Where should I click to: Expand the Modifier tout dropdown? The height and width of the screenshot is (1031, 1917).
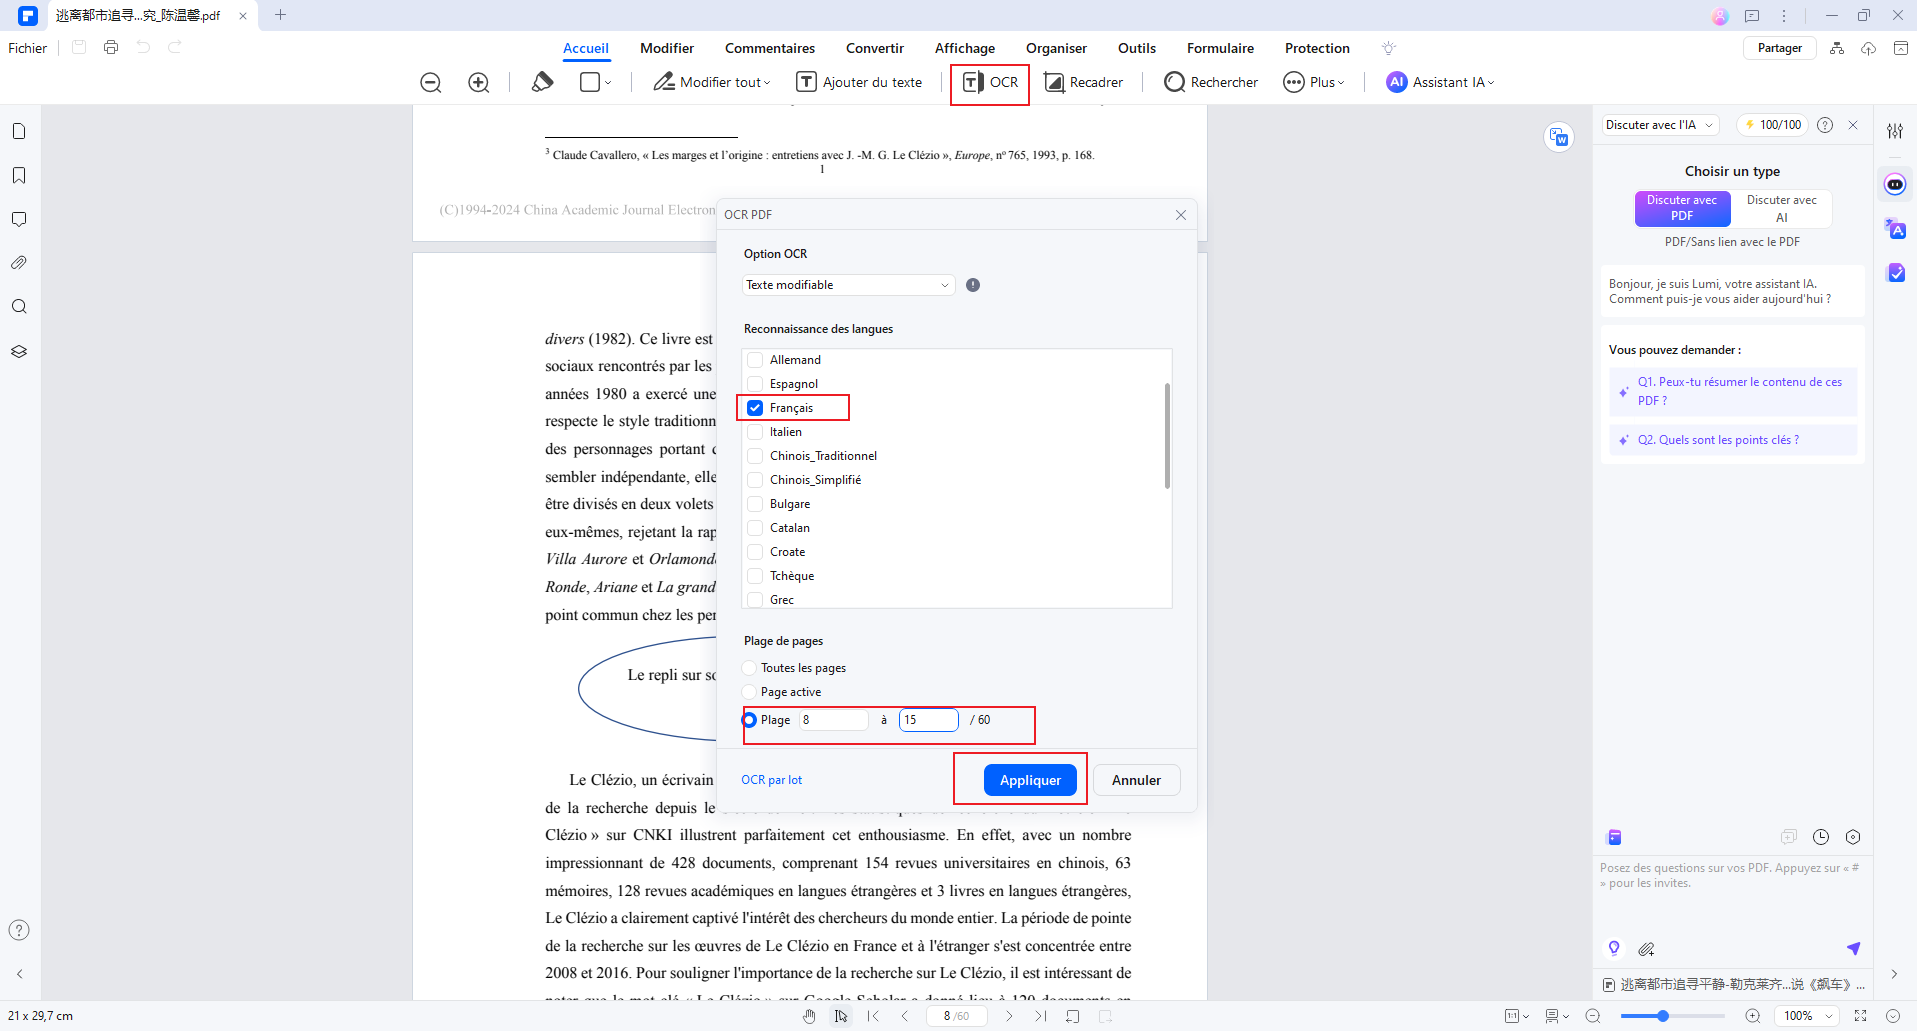click(x=767, y=83)
